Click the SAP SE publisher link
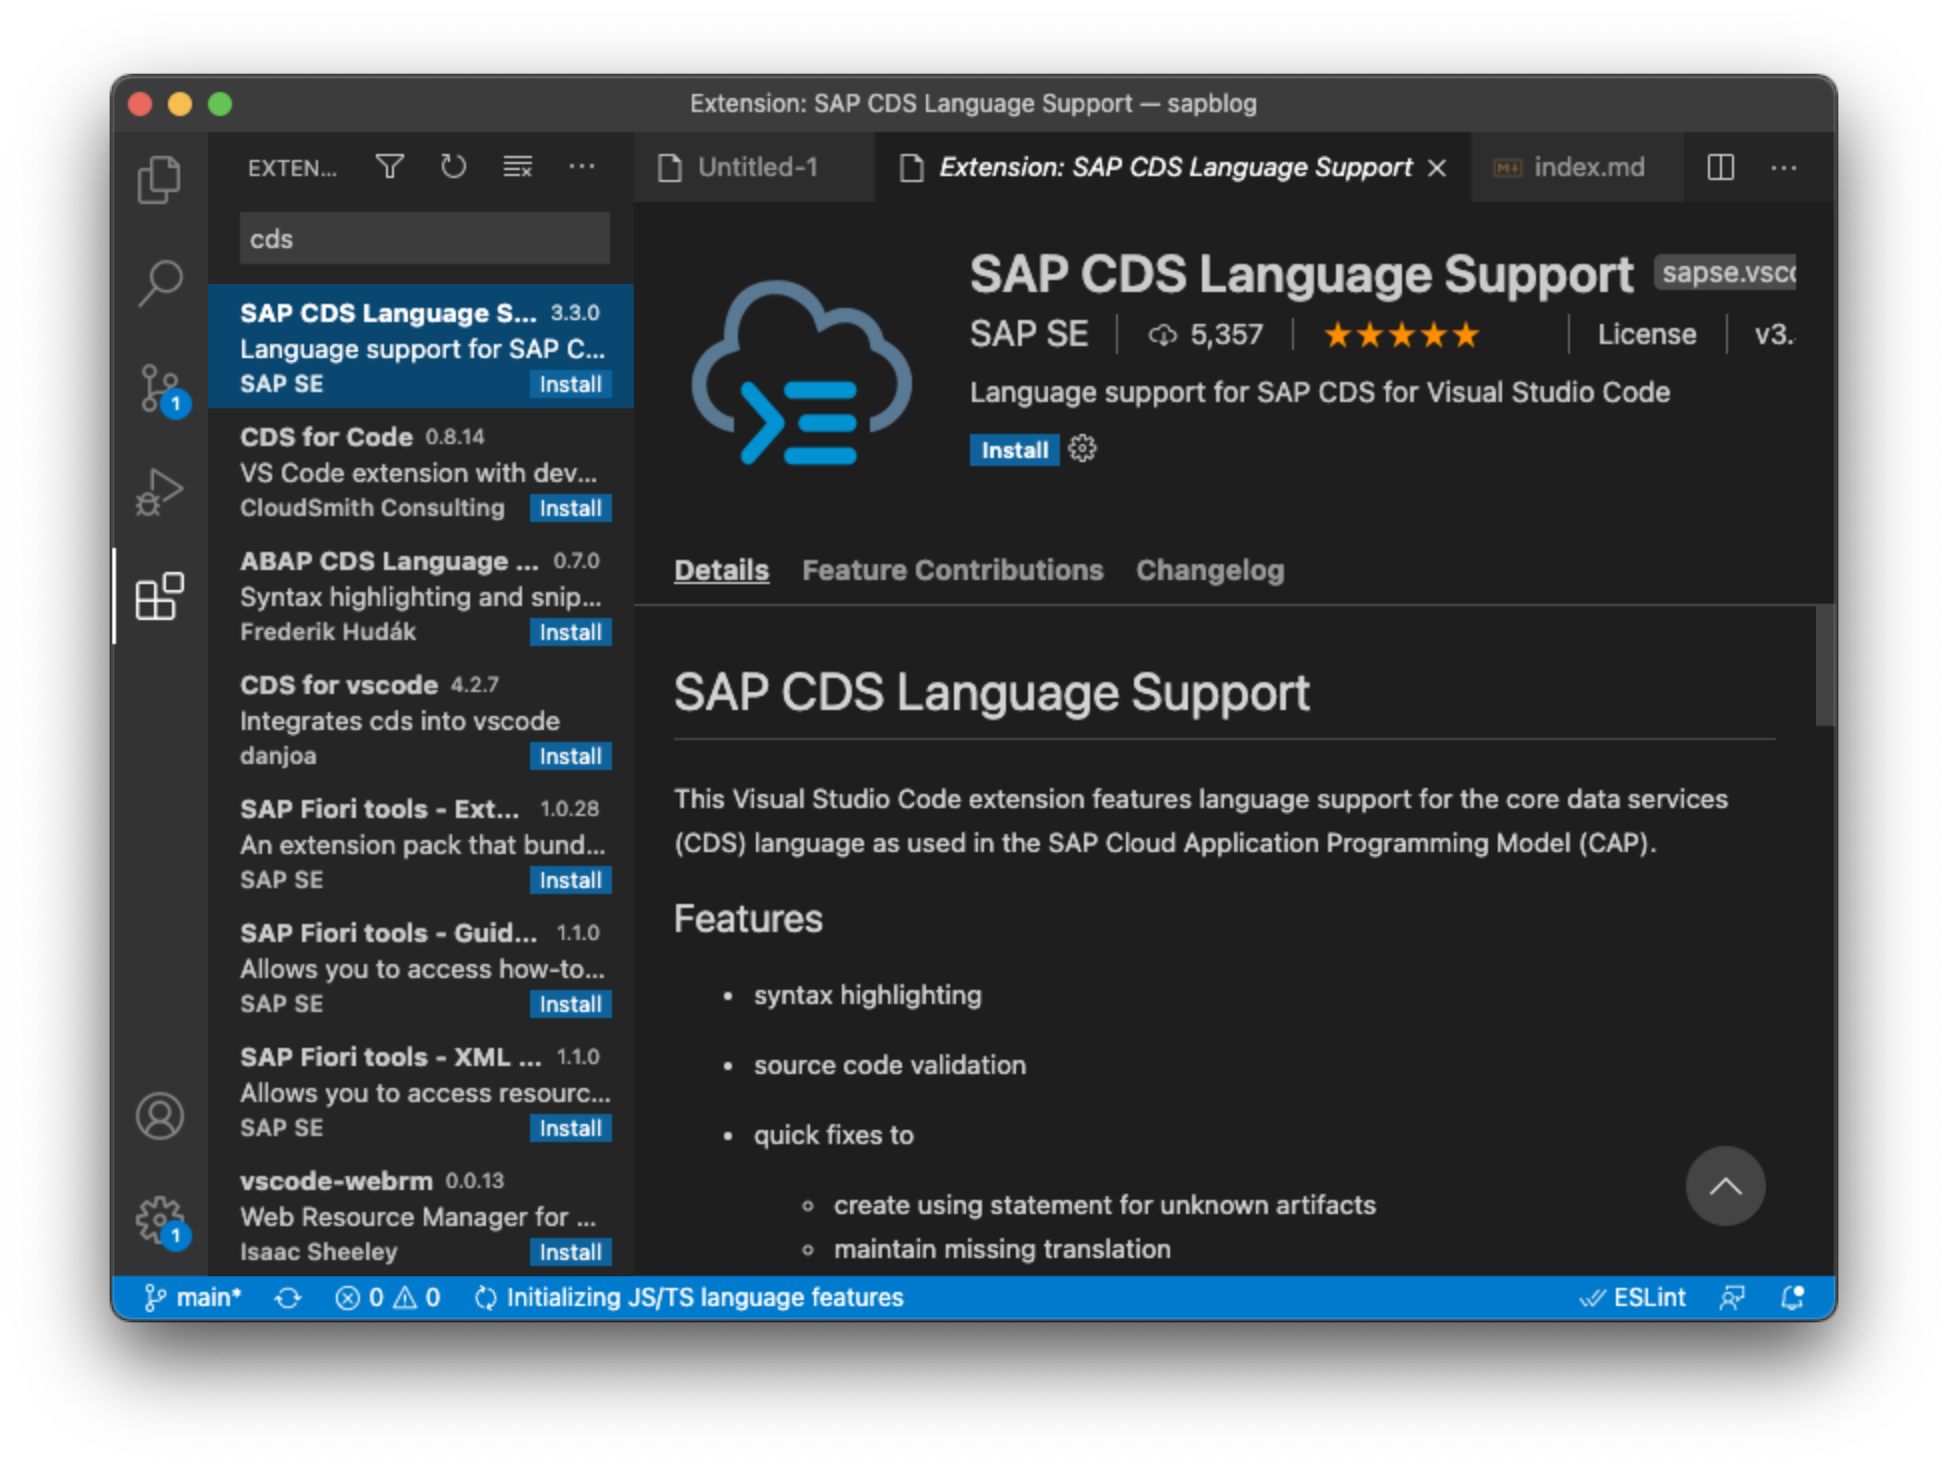Screen dimensions: 1948x1468 (1028, 334)
